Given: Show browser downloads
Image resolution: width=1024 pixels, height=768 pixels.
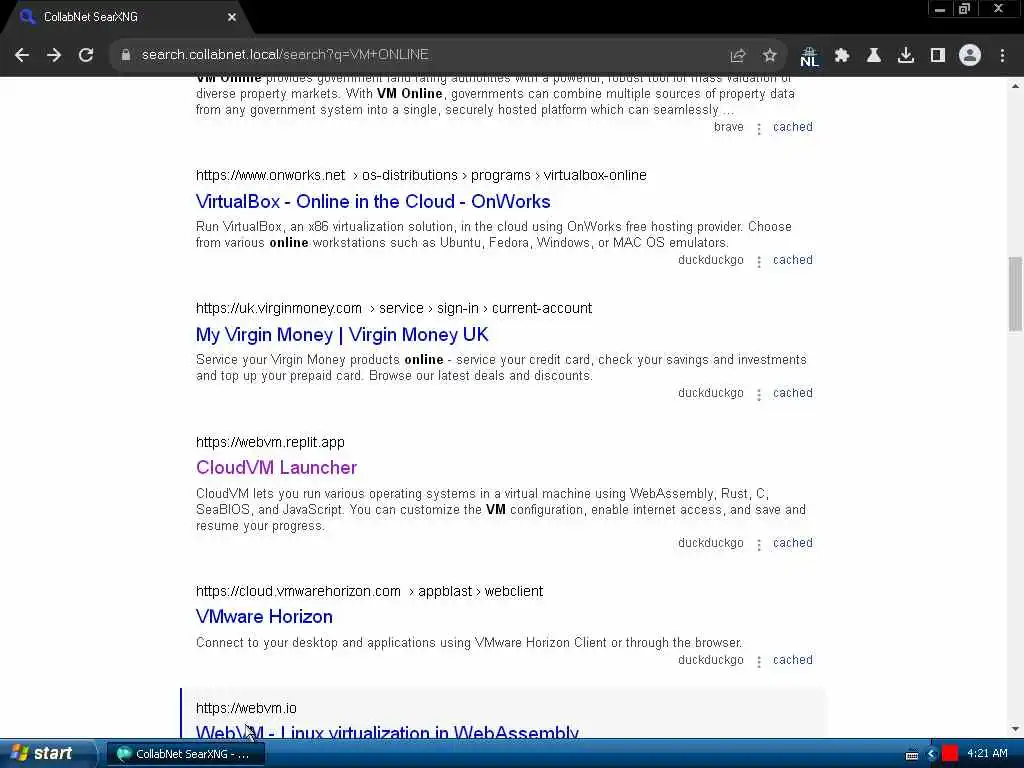Looking at the screenshot, I should click(906, 55).
